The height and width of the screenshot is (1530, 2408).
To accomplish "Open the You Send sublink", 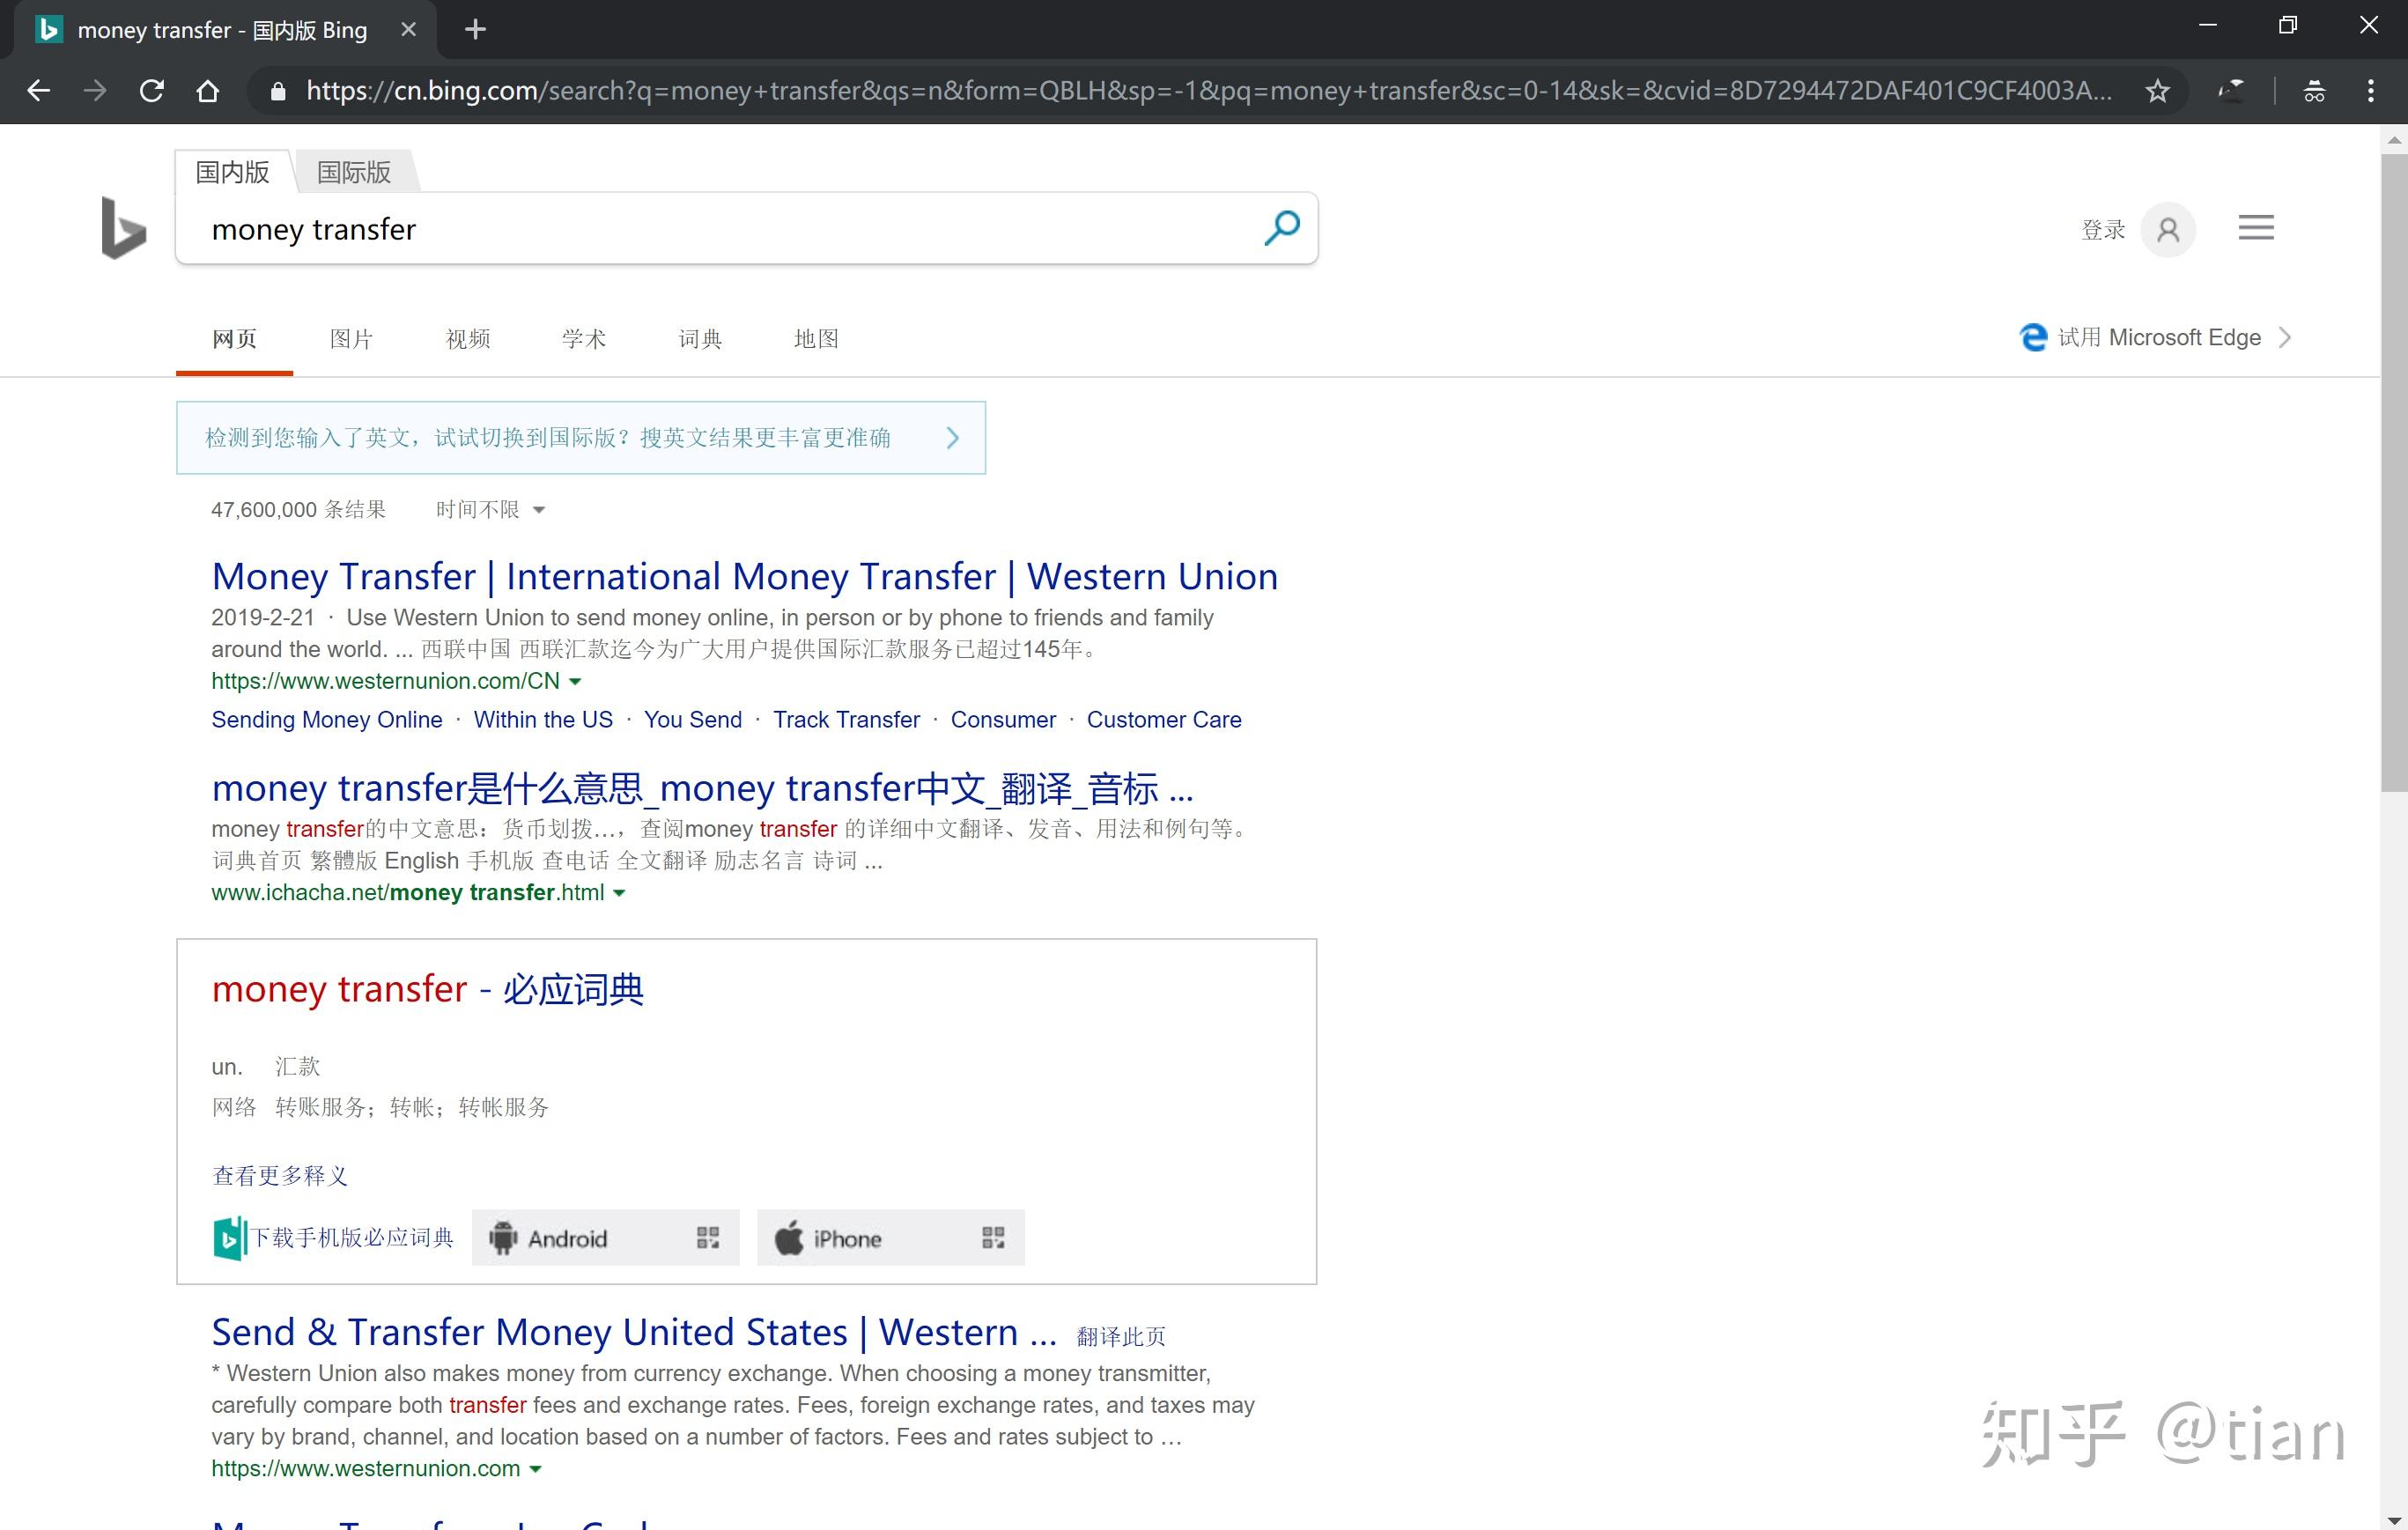I will point(693,720).
